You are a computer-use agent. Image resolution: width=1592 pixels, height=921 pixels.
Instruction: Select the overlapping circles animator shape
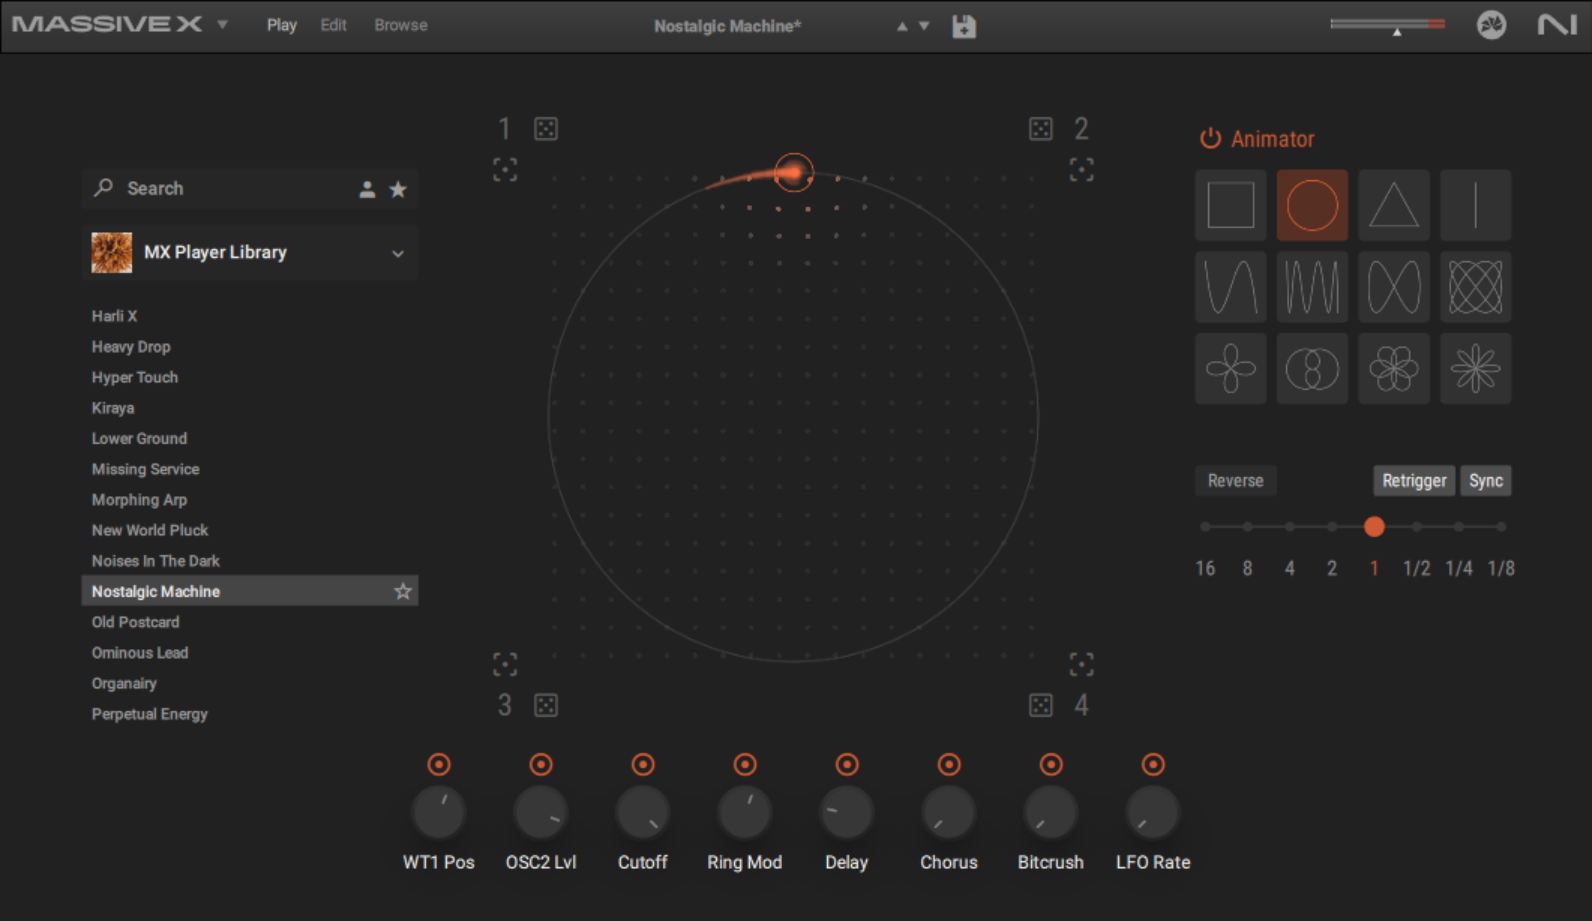coord(1312,369)
